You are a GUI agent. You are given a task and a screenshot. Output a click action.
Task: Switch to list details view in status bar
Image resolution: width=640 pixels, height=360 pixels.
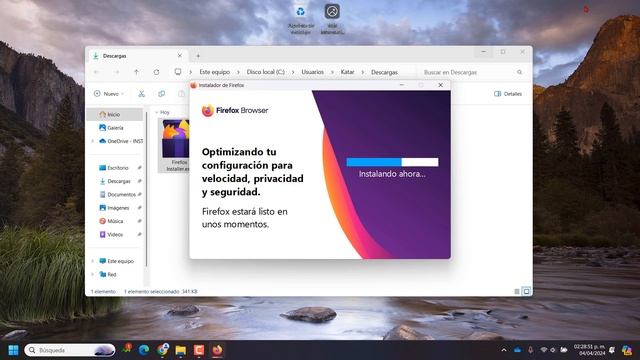click(517, 291)
